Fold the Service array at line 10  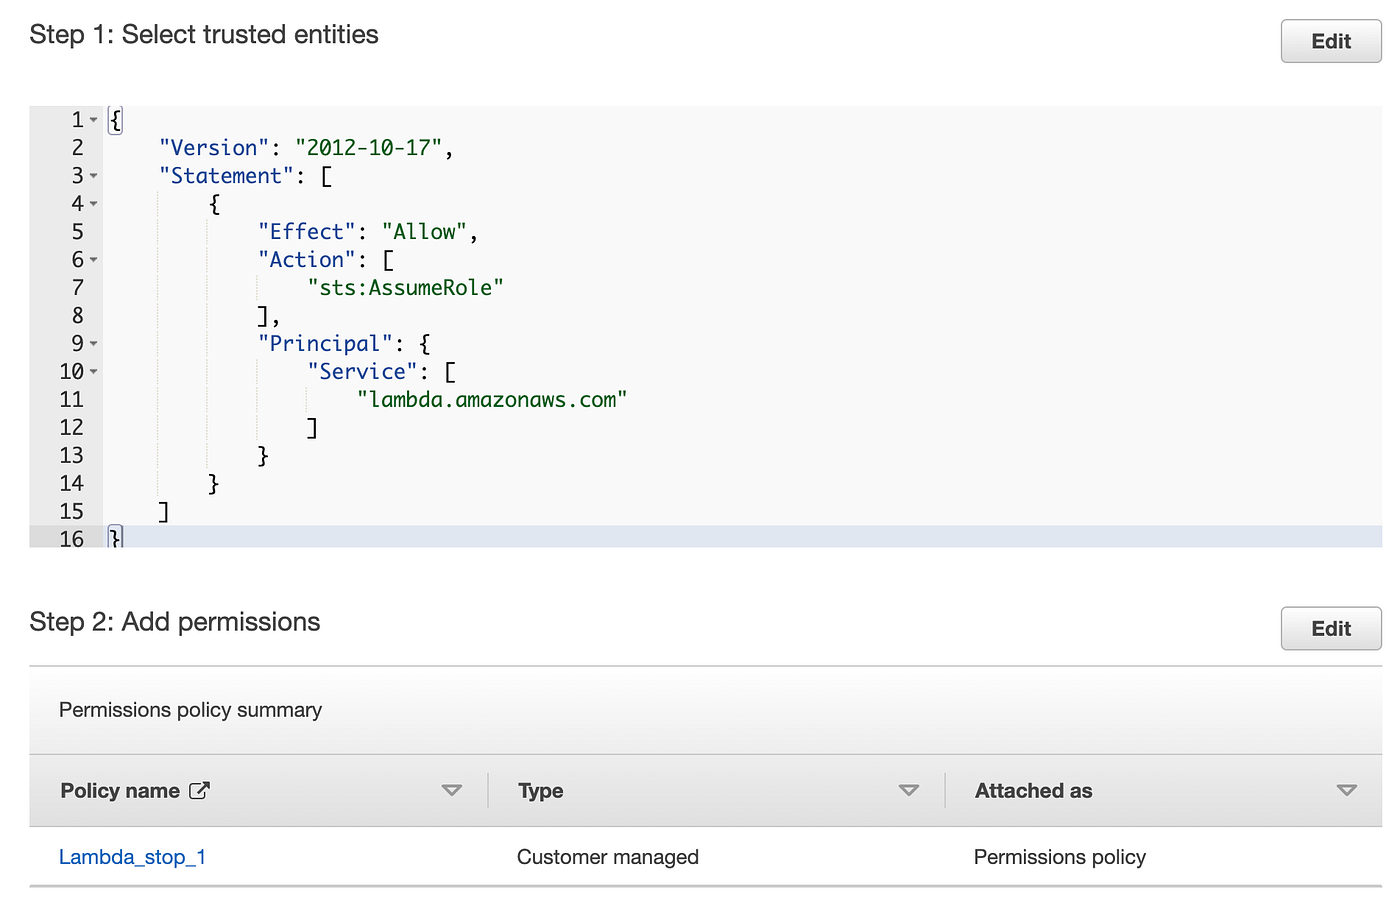tap(94, 372)
